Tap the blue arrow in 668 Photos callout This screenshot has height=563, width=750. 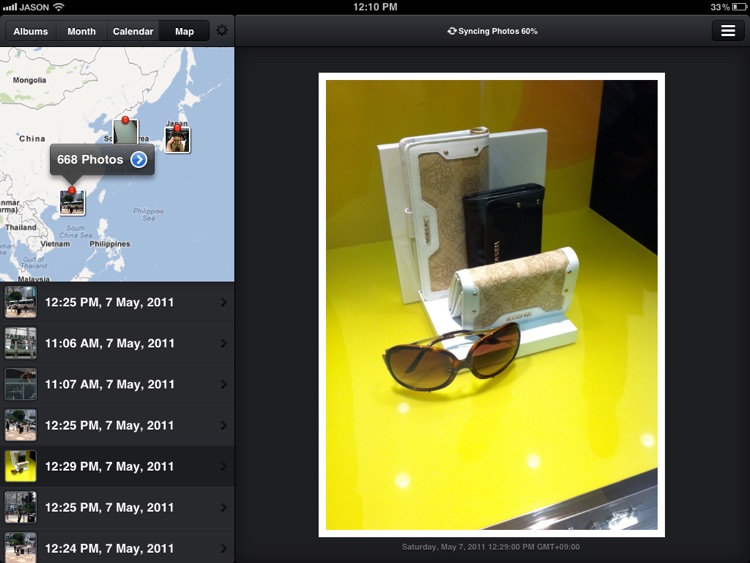139,159
